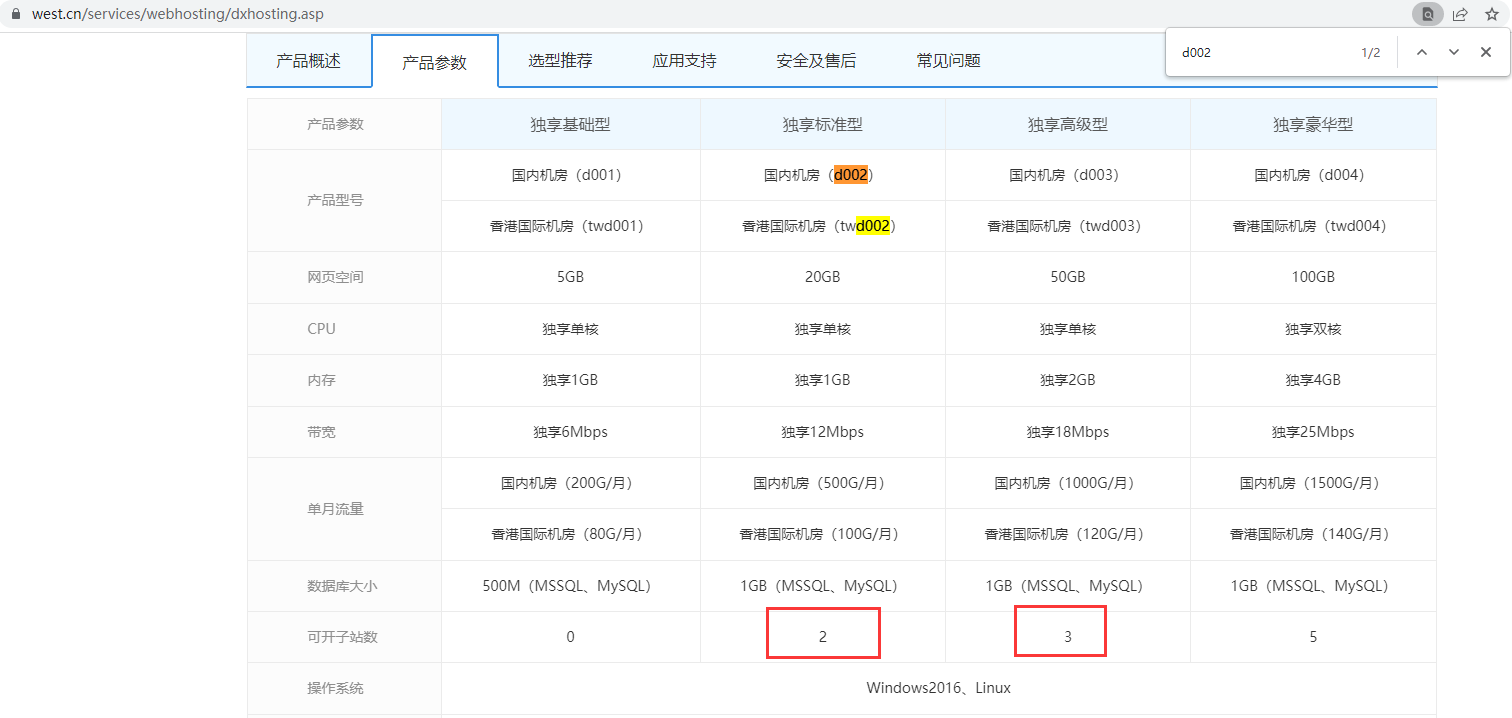Click the orange highlighted d002 text
Image resolution: width=1512 pixels, height=718 pixels.
tap(851, 175)
